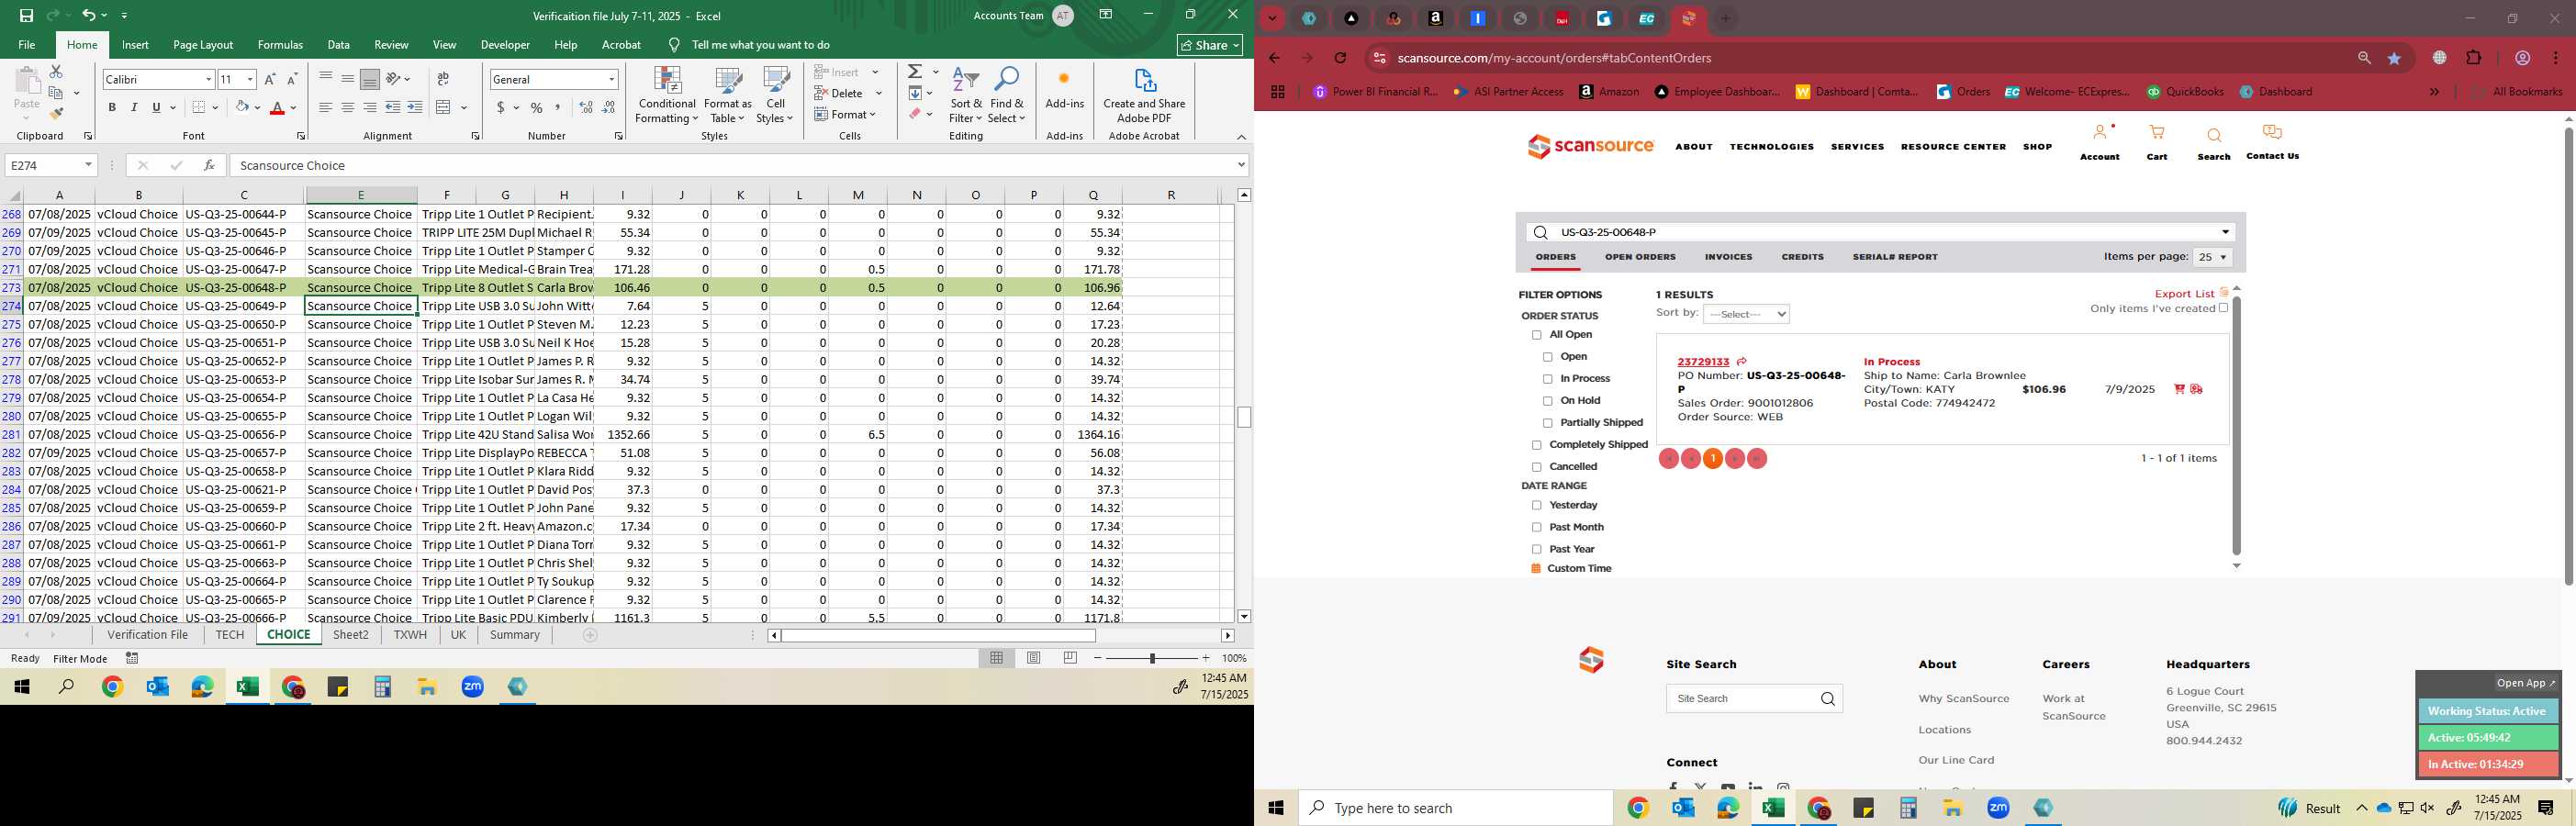Expand the Excel formula bar

1241,165
